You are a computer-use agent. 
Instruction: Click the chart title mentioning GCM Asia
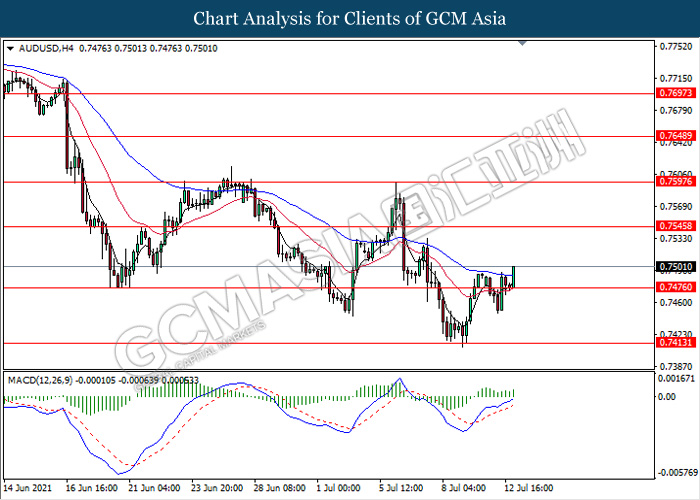[350, 18]
